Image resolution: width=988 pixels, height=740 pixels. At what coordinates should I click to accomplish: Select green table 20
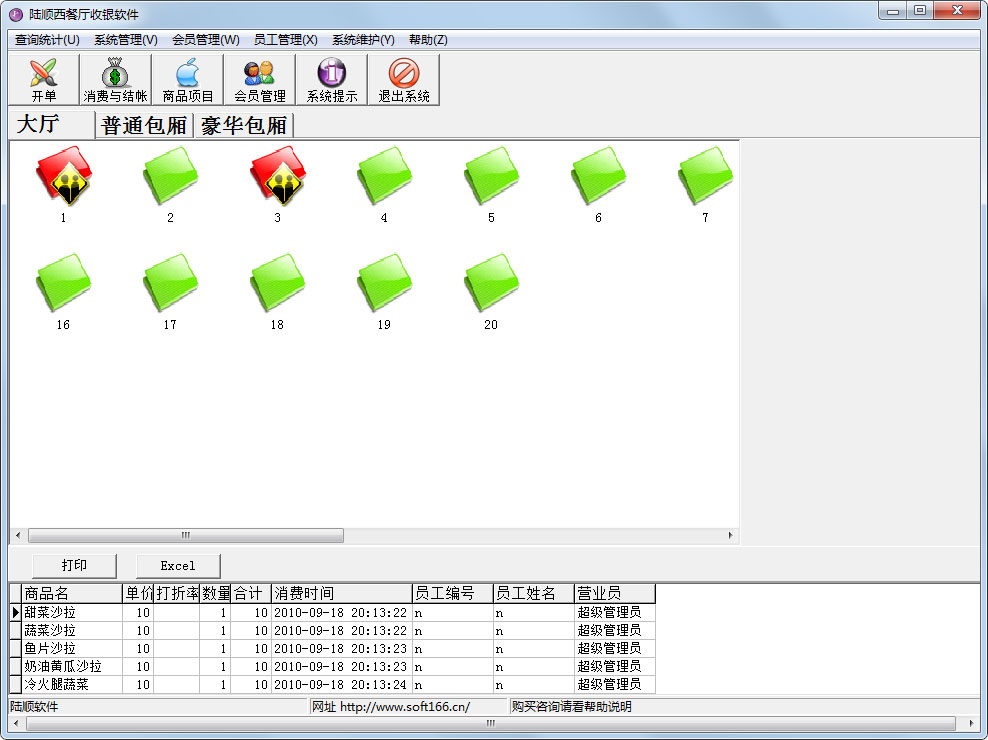coord(491,284)
